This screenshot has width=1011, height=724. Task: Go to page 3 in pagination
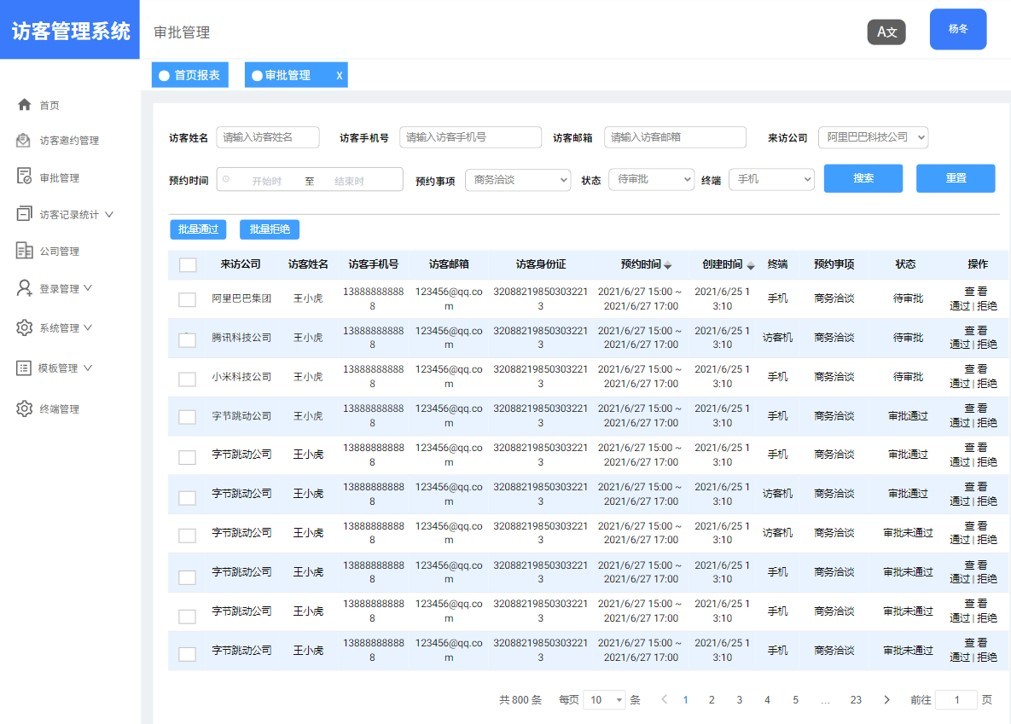click(739, 700)
